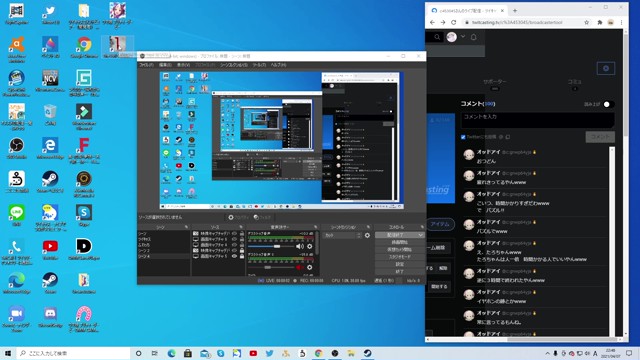Open the NCV desktop shortcut
The width and height of the screenshot is (640, 360).
point(50,80)
